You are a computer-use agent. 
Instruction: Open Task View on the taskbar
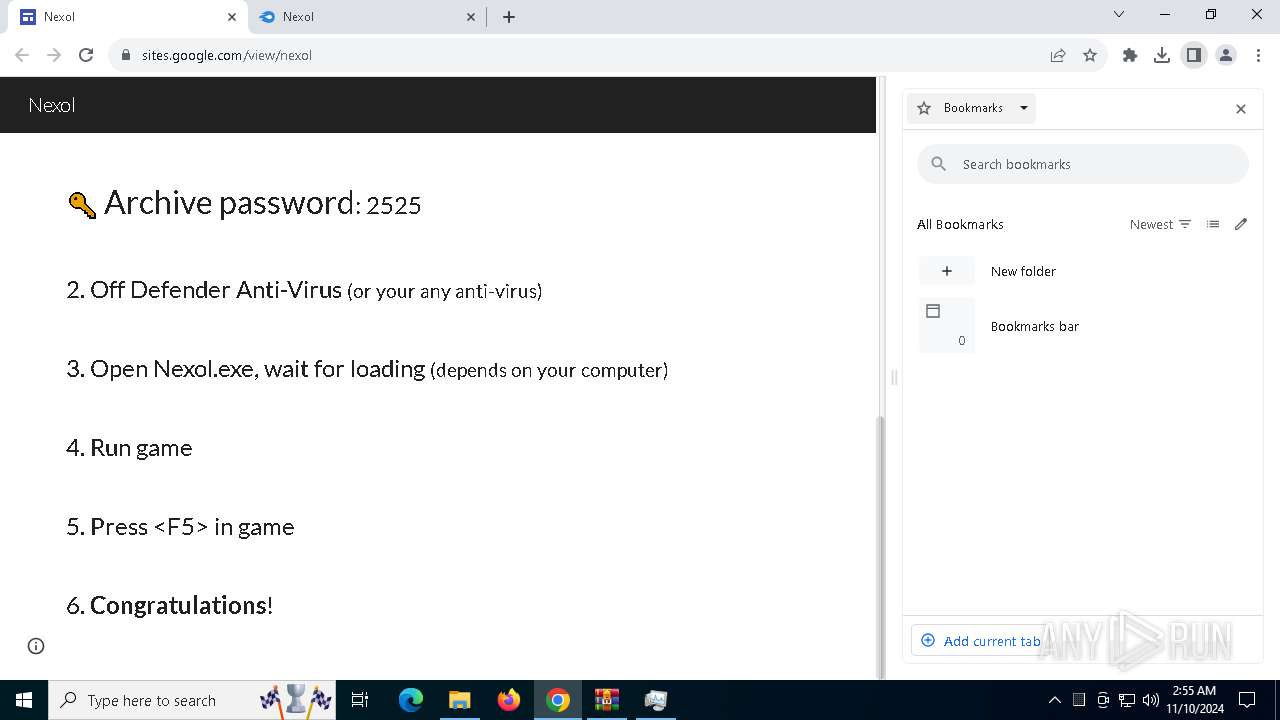coord(360,700)
